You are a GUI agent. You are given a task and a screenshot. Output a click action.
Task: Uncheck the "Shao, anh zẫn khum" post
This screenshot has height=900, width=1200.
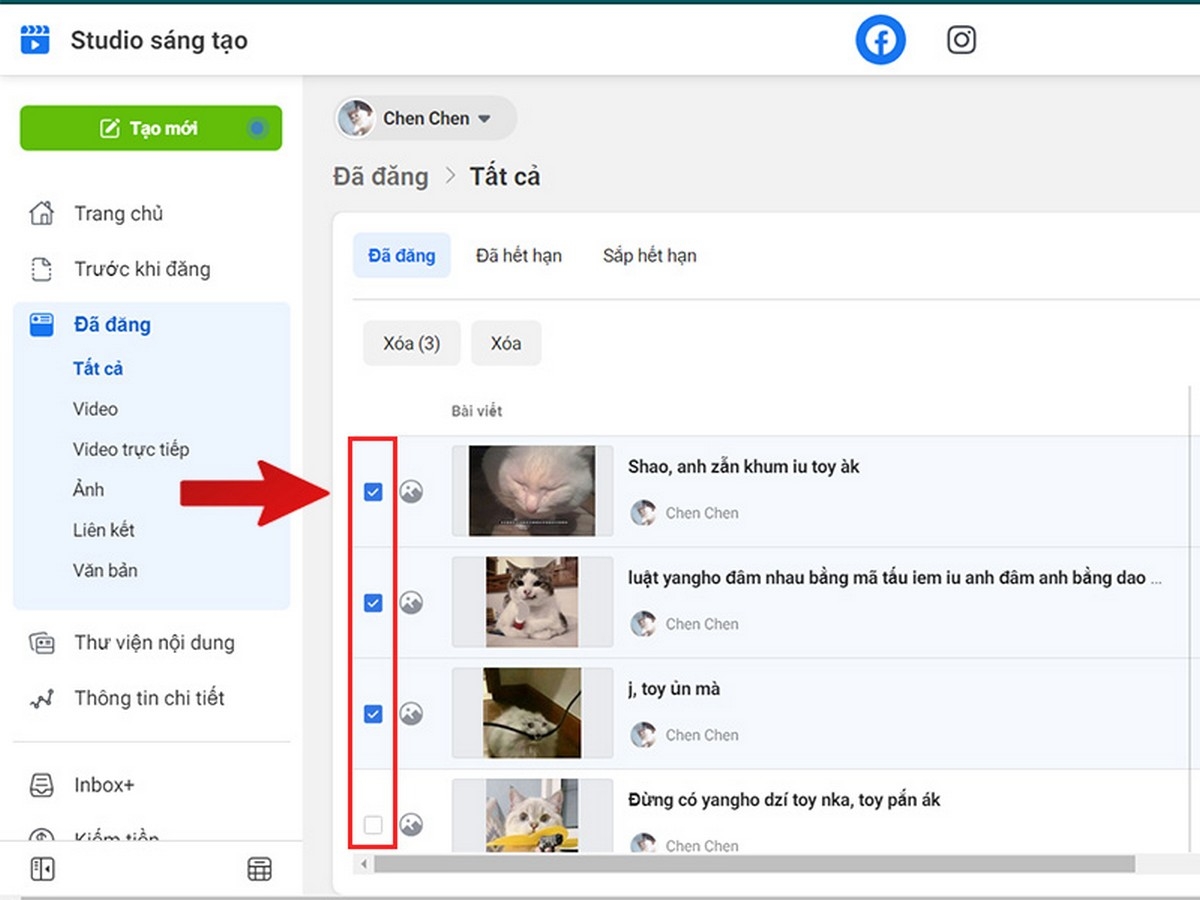[373, 492]
